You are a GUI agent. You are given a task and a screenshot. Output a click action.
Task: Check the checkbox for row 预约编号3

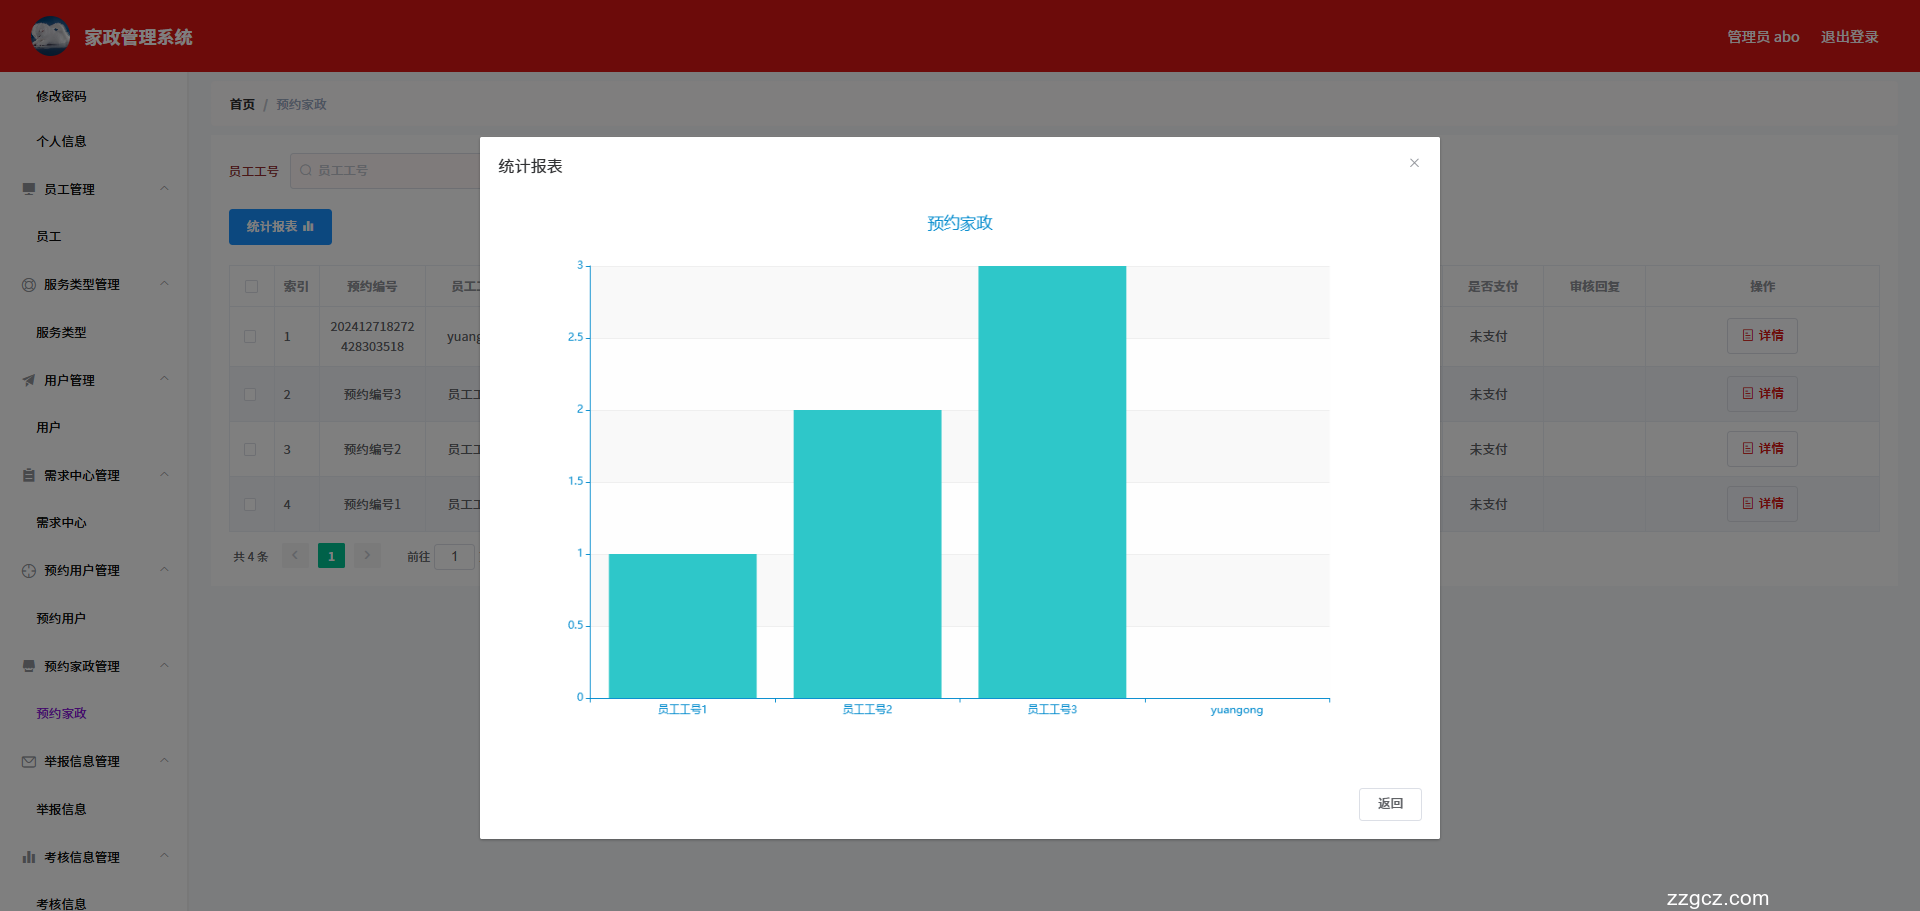coord(250,395)
